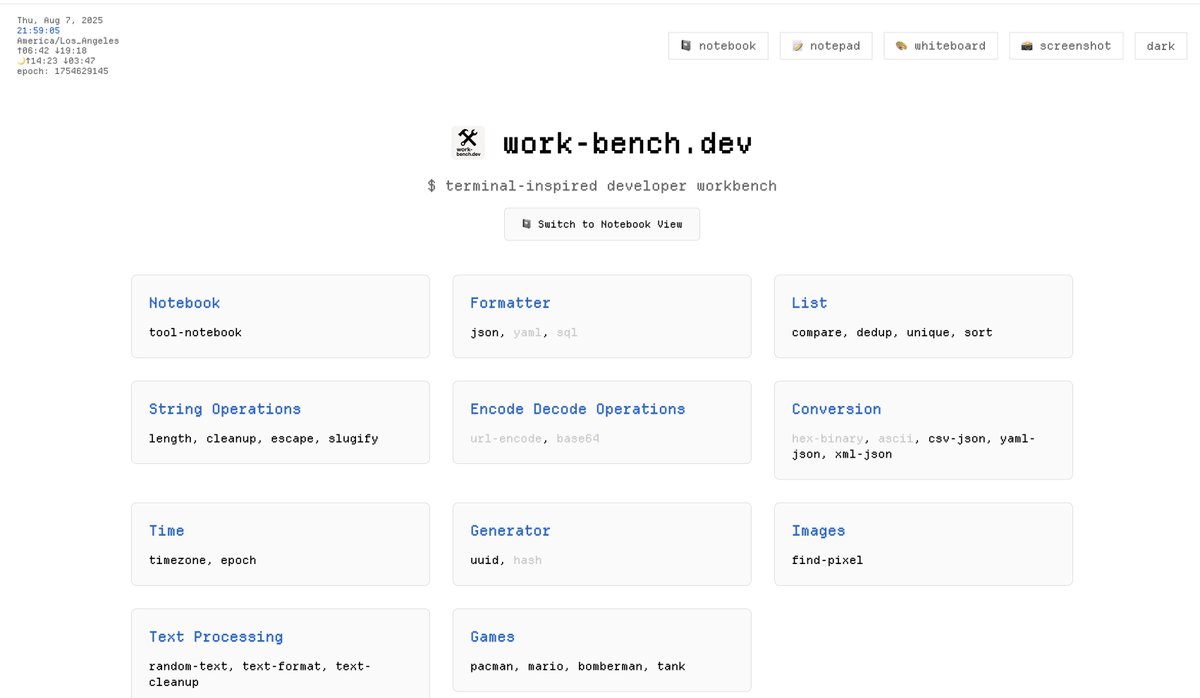Click the whiteboard palette emoji icon
This screenshot has width=1200, height=698.
point(901,46)
